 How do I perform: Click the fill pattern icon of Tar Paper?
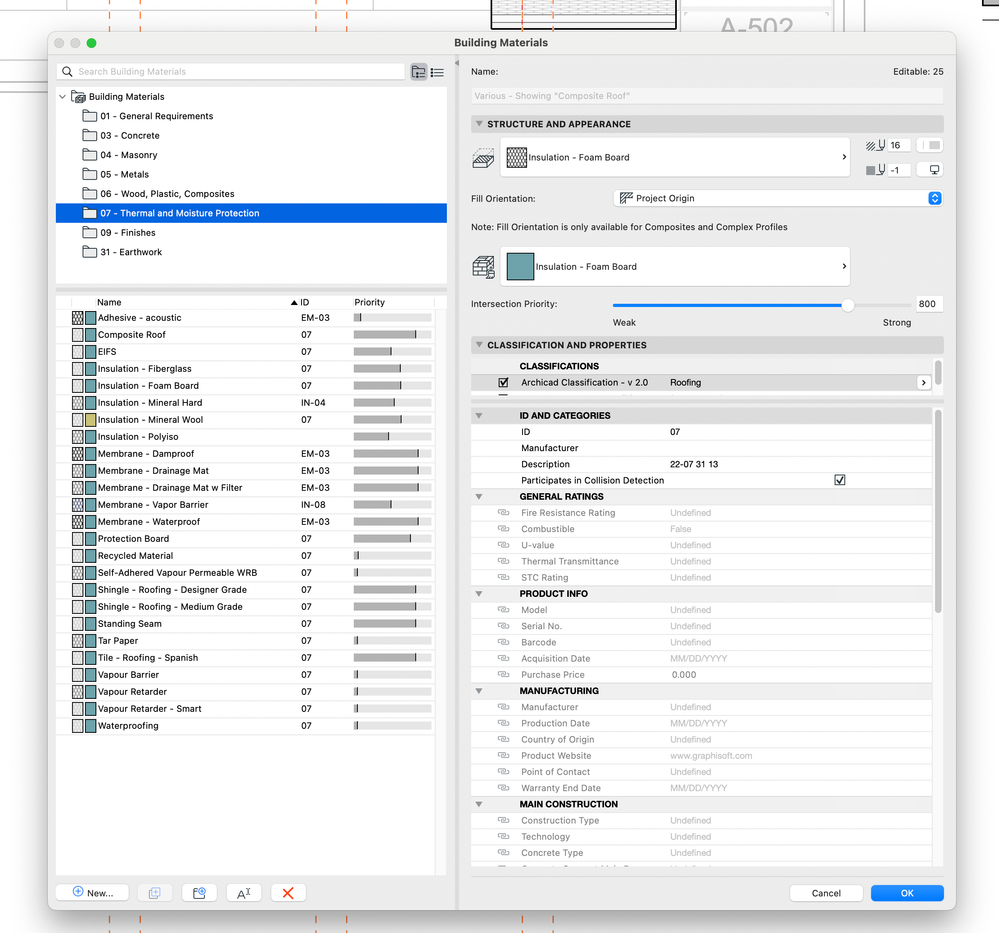78,640
